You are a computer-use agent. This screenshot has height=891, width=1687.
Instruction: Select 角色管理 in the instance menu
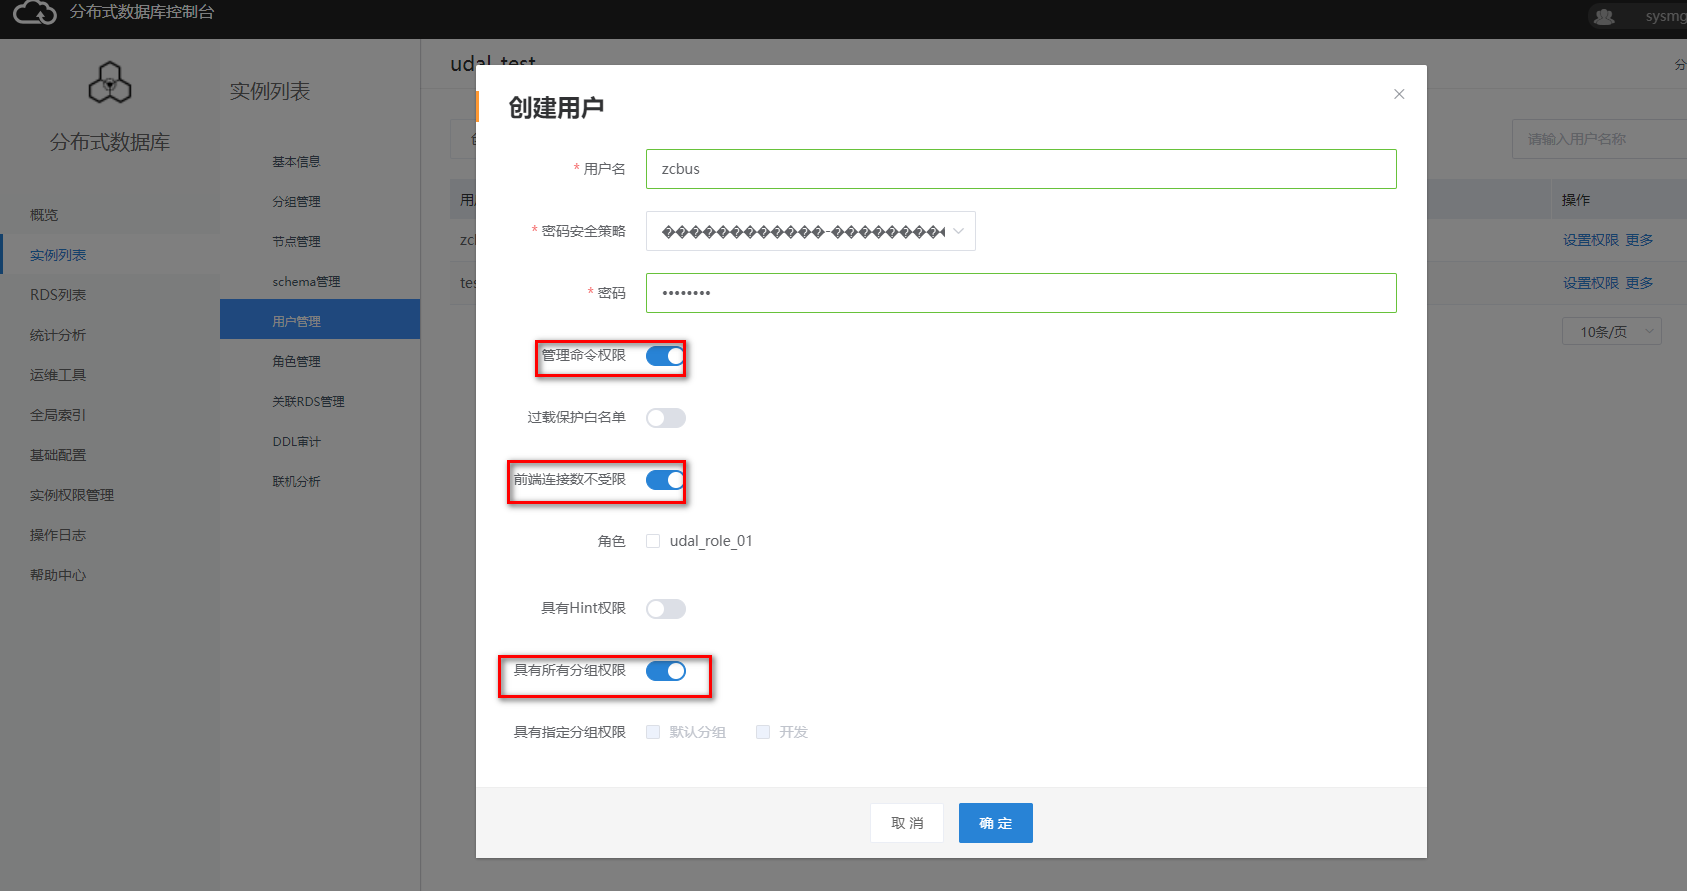point(296,362)
